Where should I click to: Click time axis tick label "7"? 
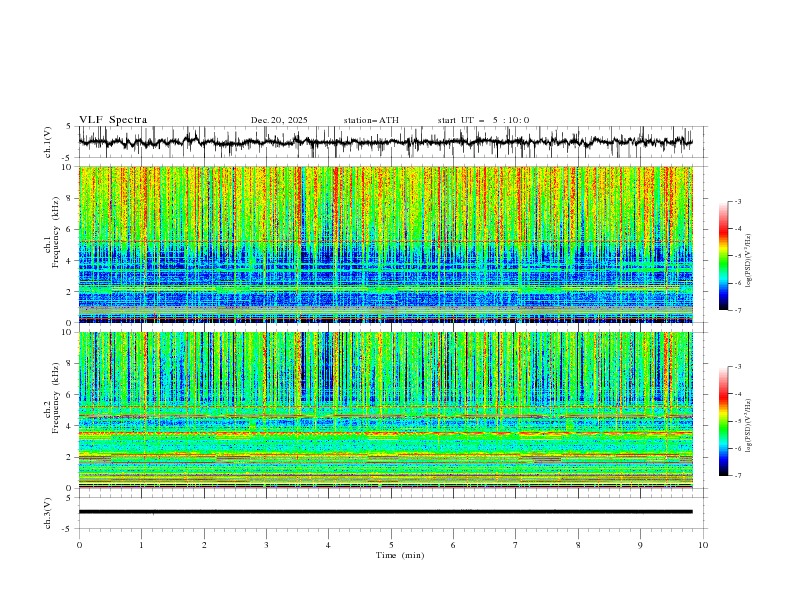[x=516, y=545]
